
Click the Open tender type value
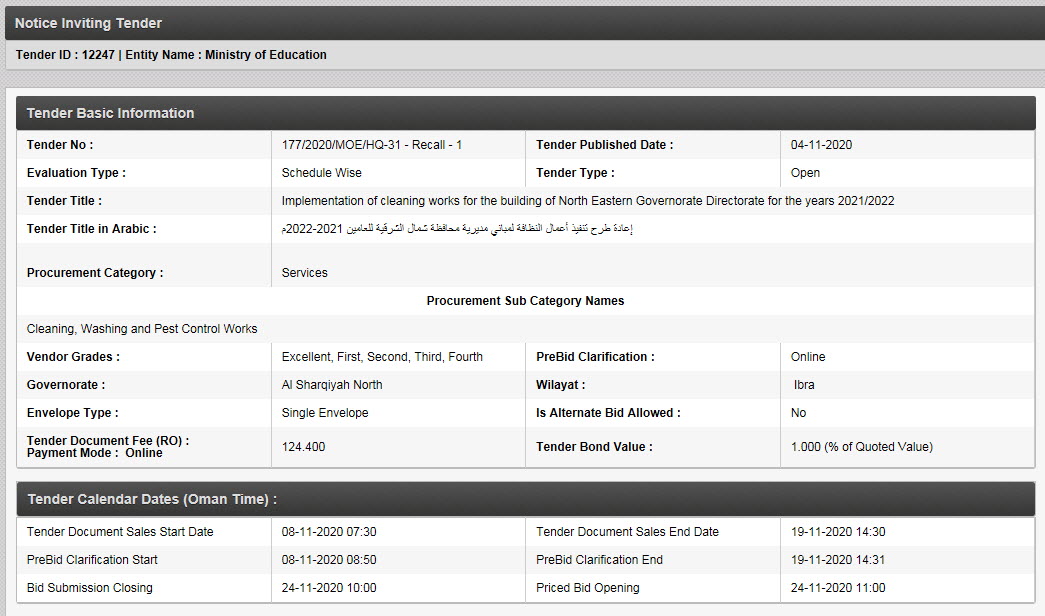(x=805, y=173)
